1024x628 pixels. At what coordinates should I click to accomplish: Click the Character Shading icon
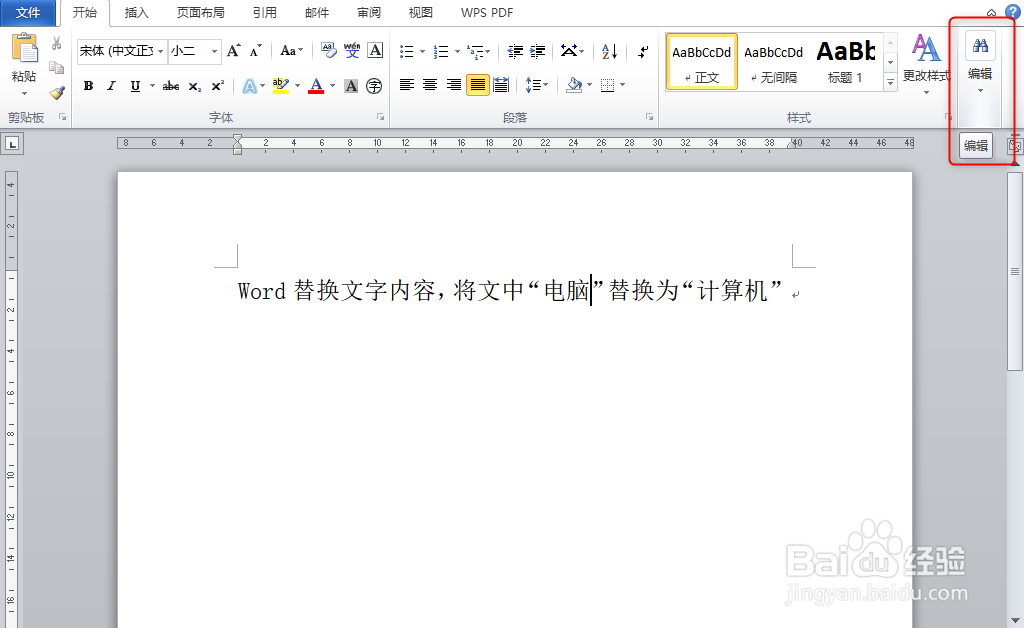pos(350,87)
